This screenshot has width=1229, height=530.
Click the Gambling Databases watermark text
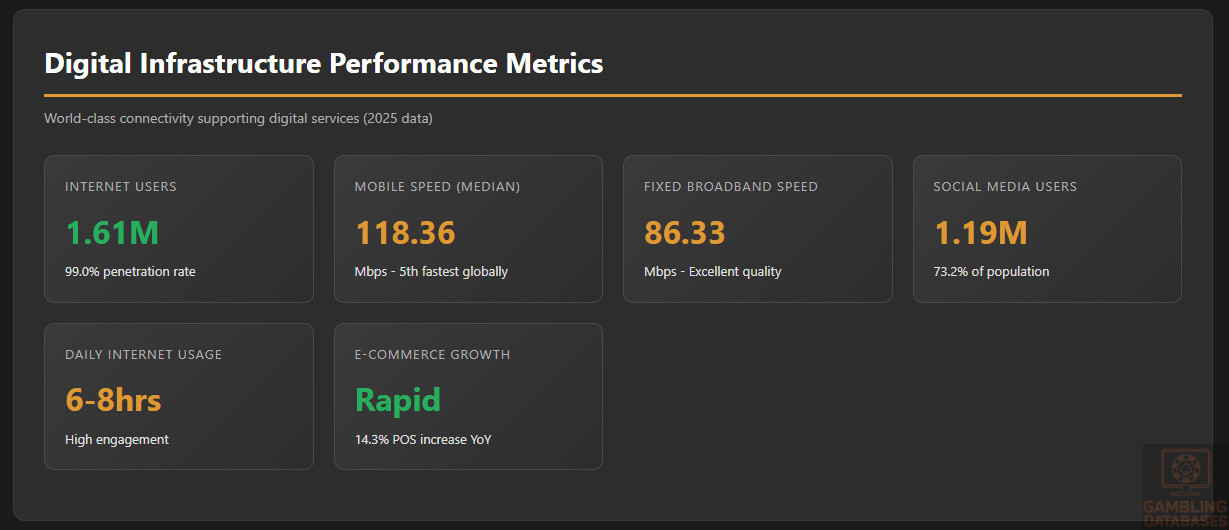1186,514
